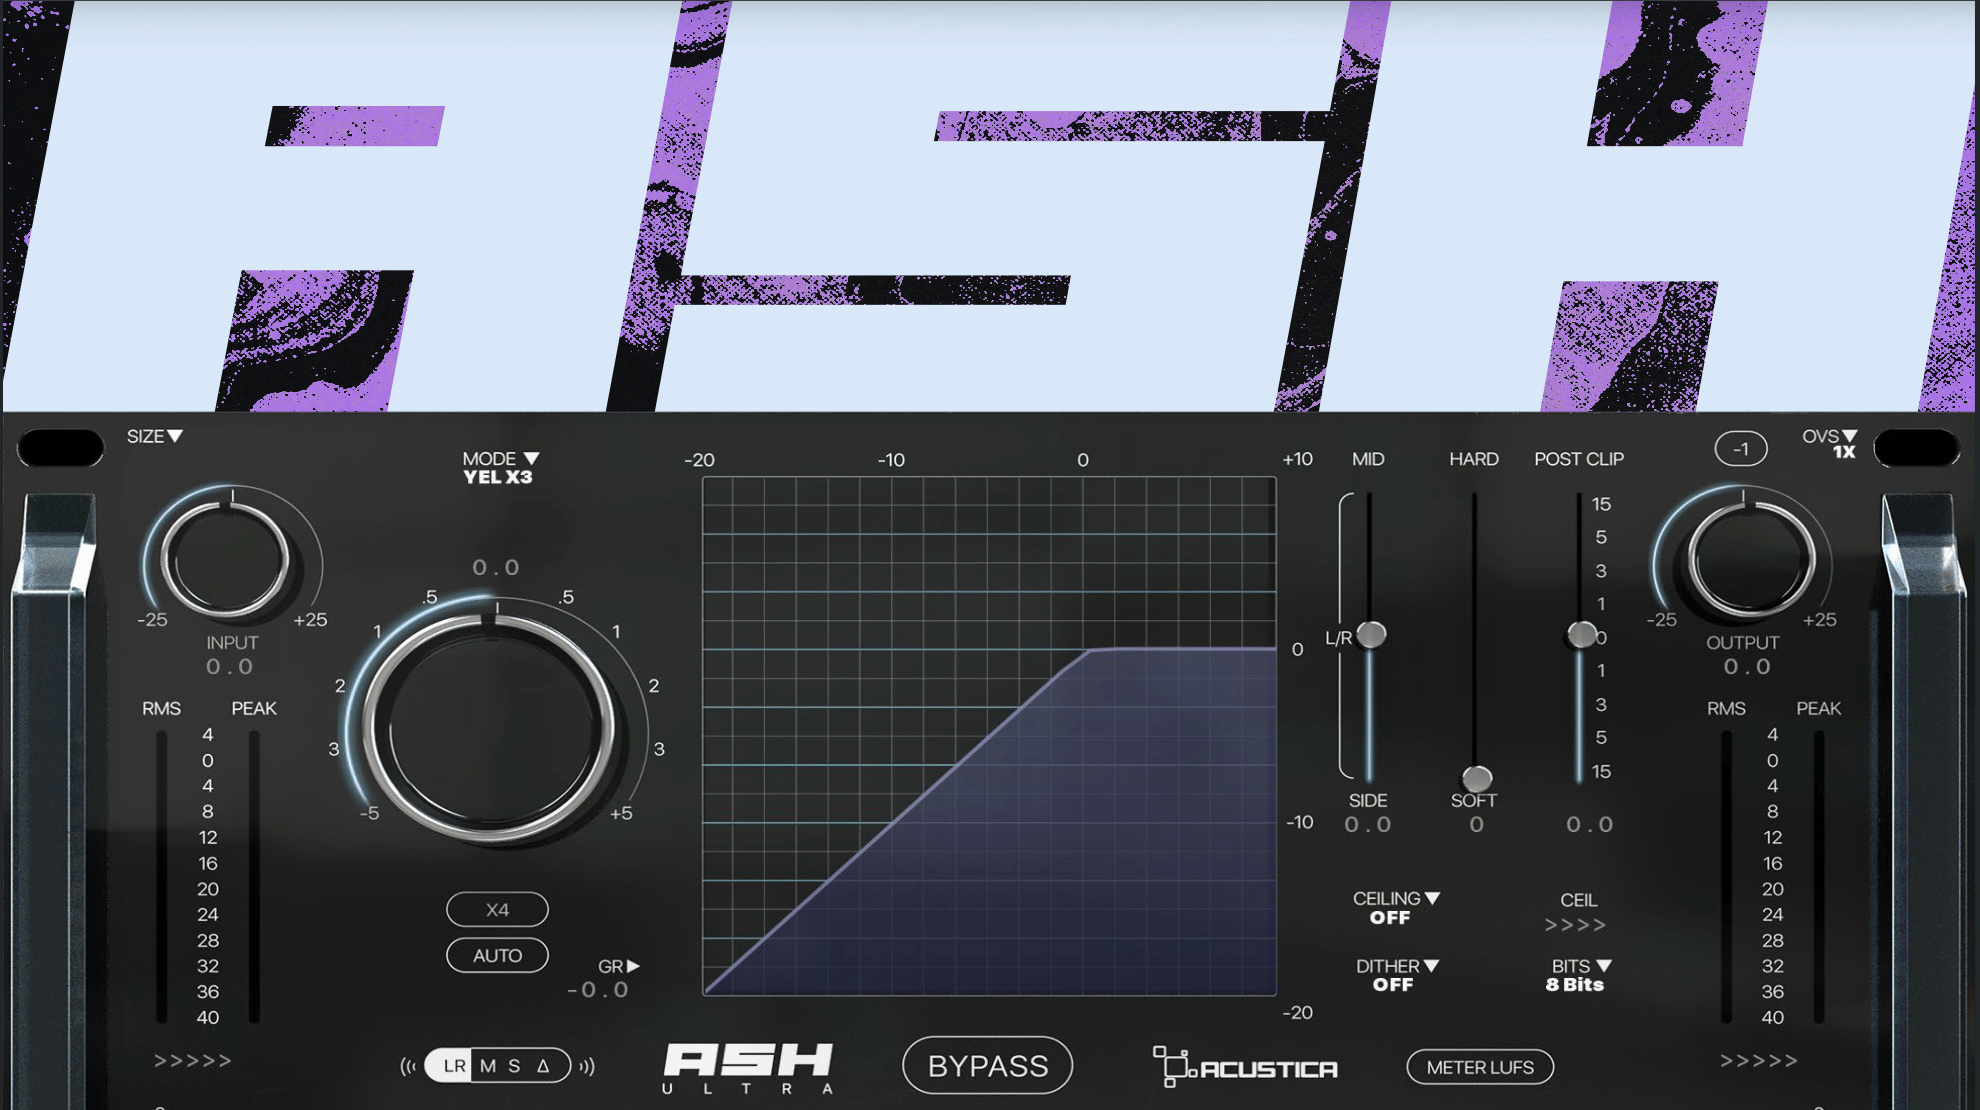Image resolution: width=1980 pixels, height=1110 pixels.
Task: Open the SIZE dropdown menu
Action: 154,436
